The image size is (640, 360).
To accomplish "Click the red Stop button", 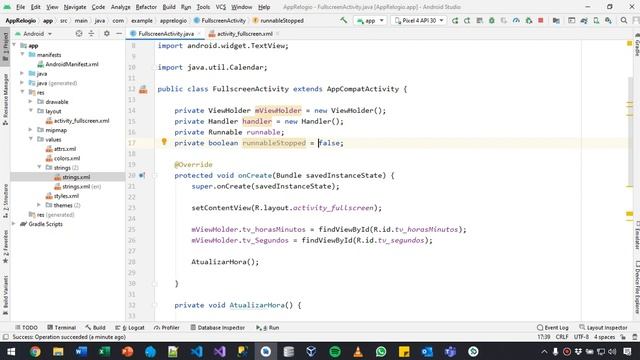I will tap(540, 20).
